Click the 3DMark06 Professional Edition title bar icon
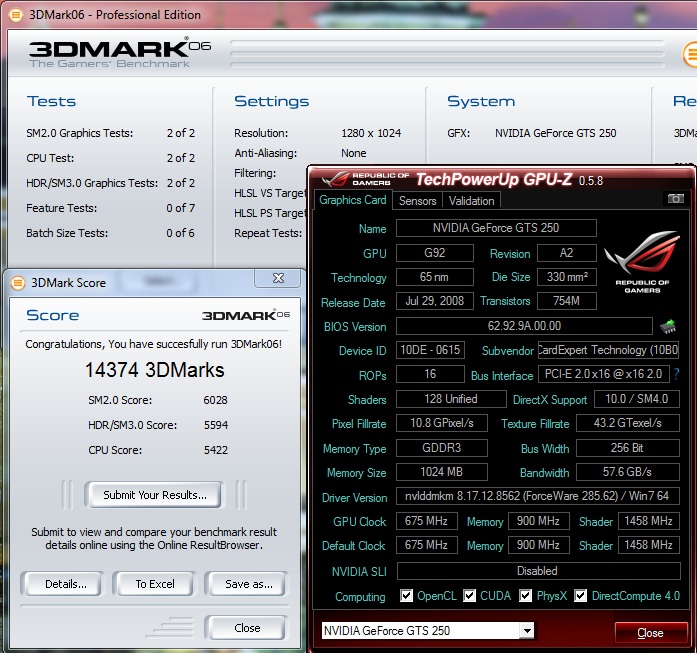This screenshot has width=697, height=653. coord(15,14)
